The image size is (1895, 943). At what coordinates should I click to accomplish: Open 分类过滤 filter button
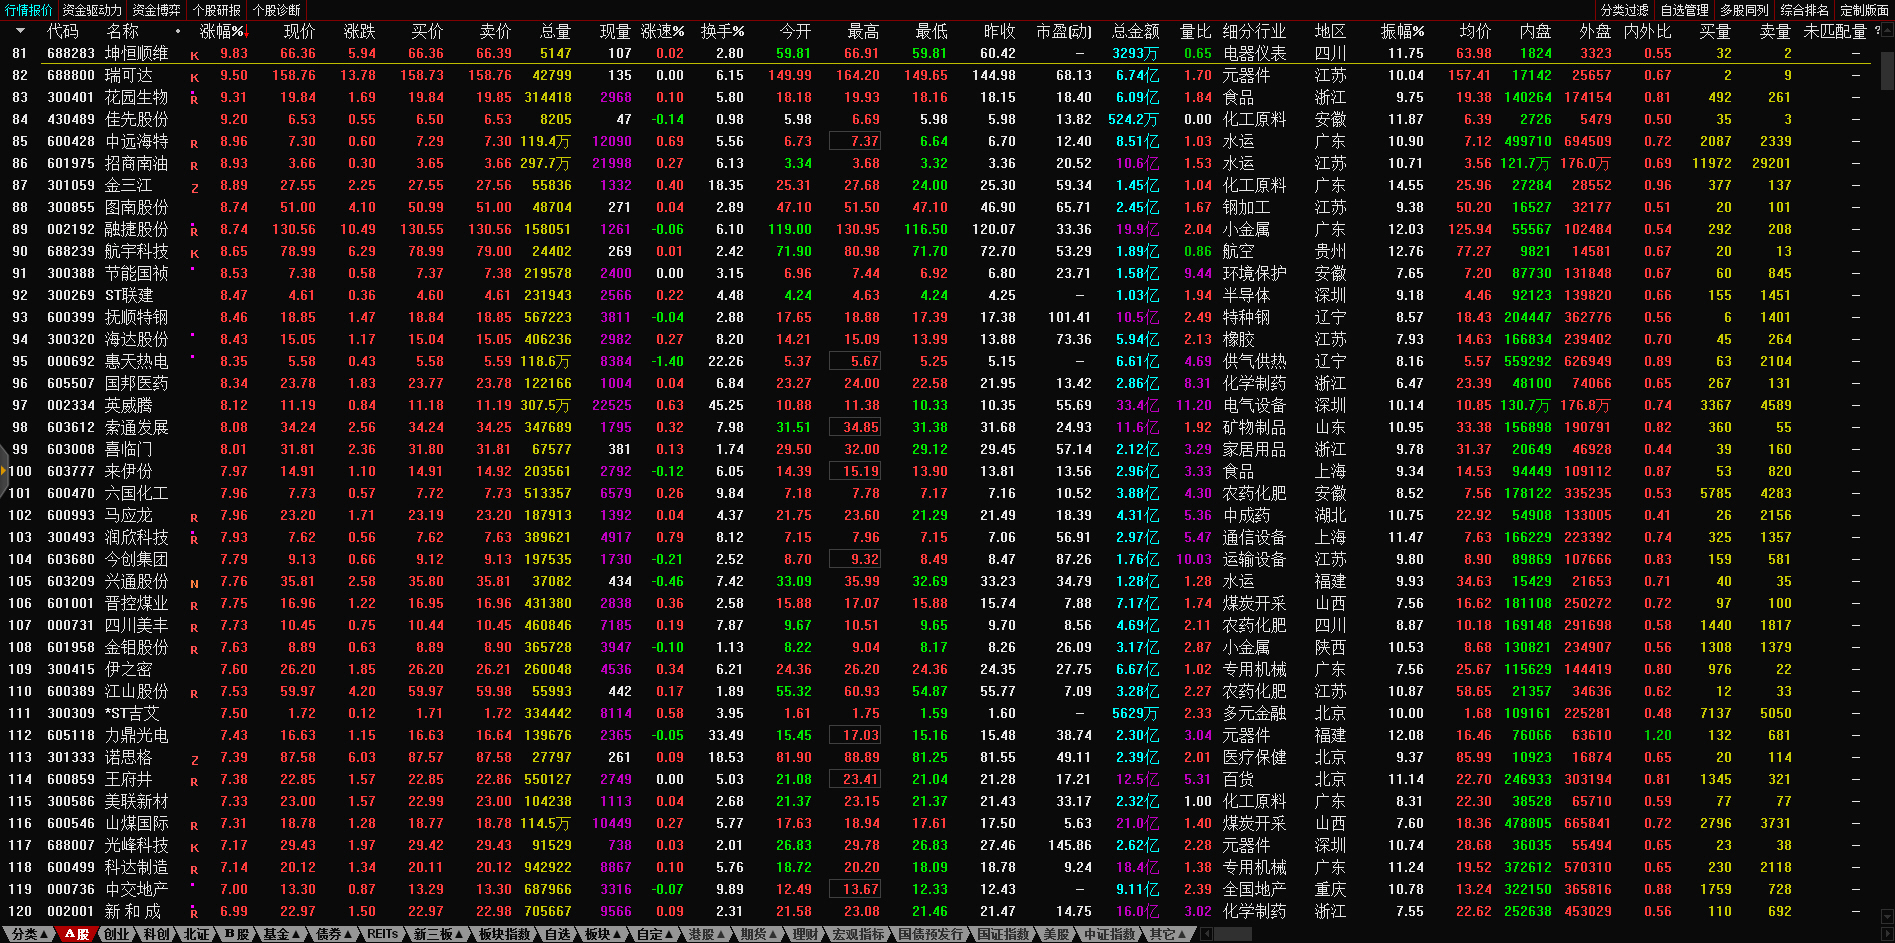[x=1624, y=10]
